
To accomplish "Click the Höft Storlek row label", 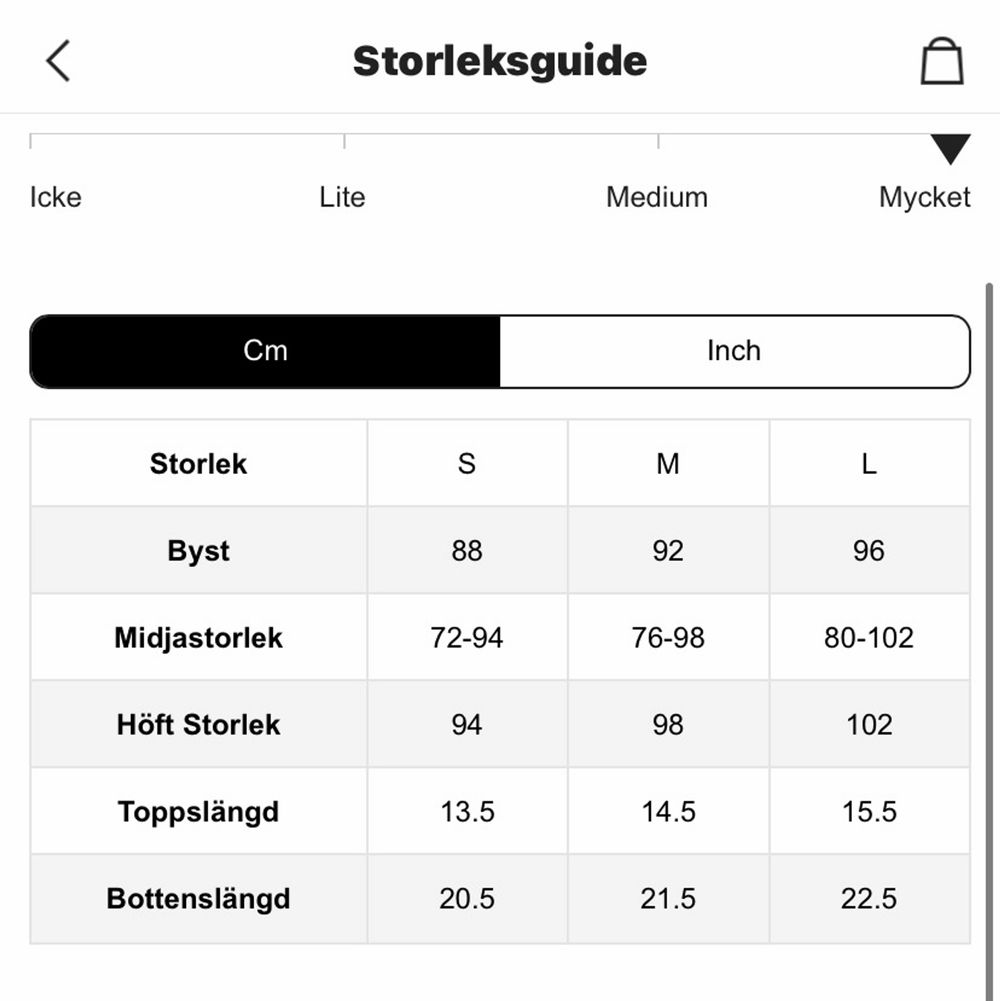I will click(199, 725).
